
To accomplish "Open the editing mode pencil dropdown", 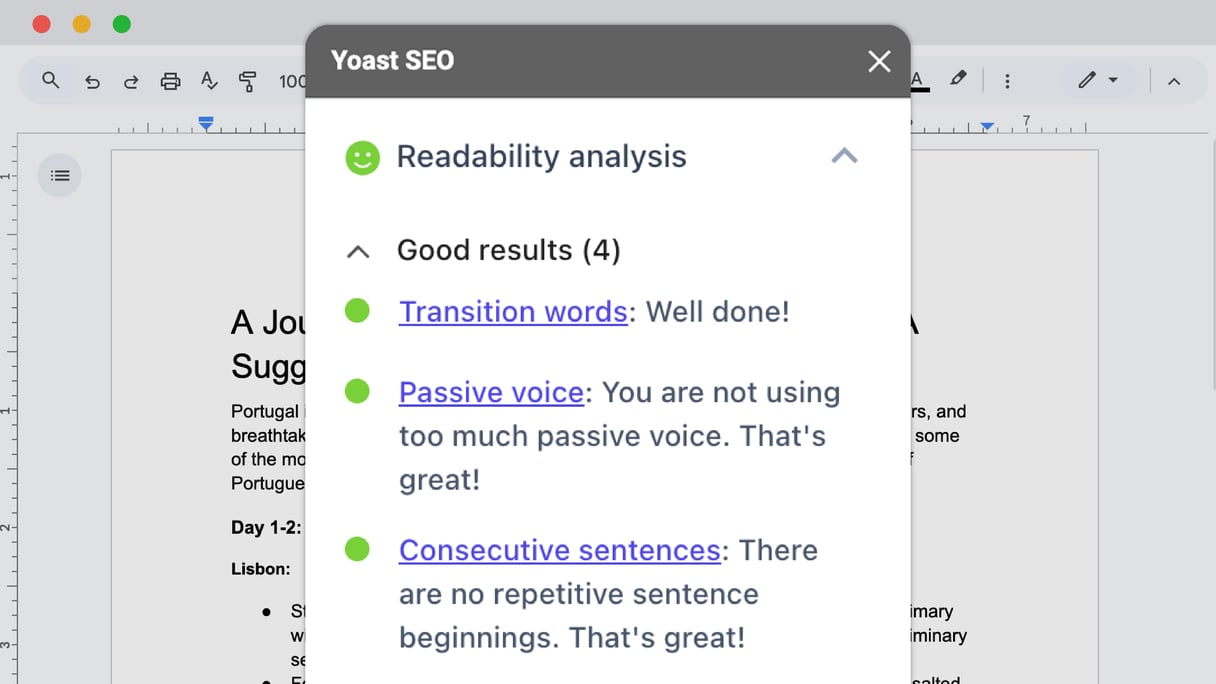I will (1098, 80).
